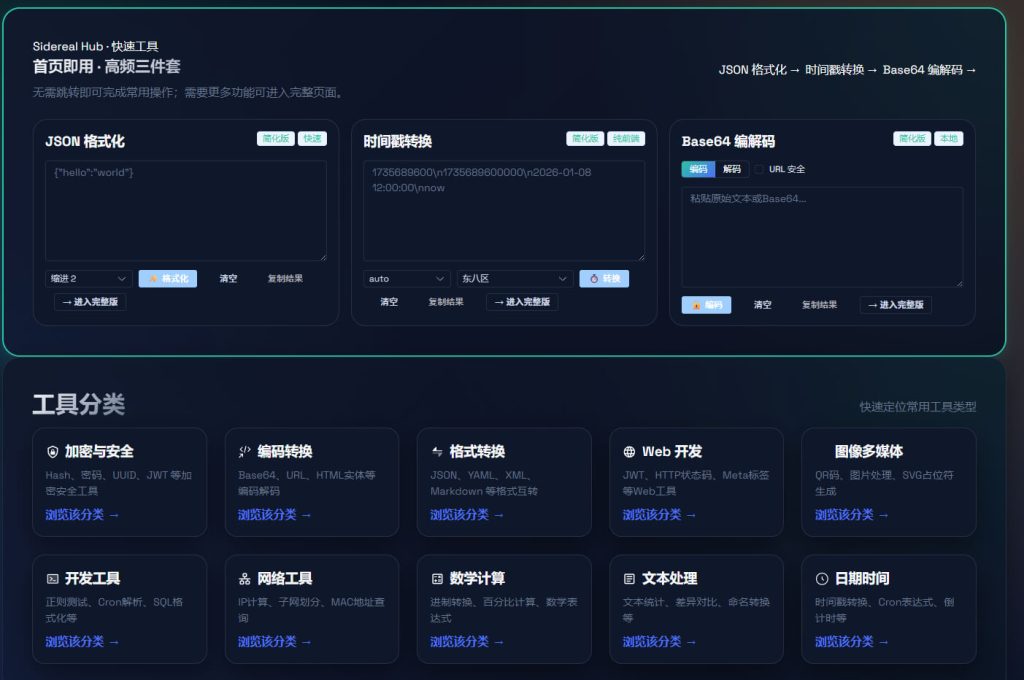Select the 编码 mode tab
The width and height of the screenshot is (1024, 680).
point(698,170)
